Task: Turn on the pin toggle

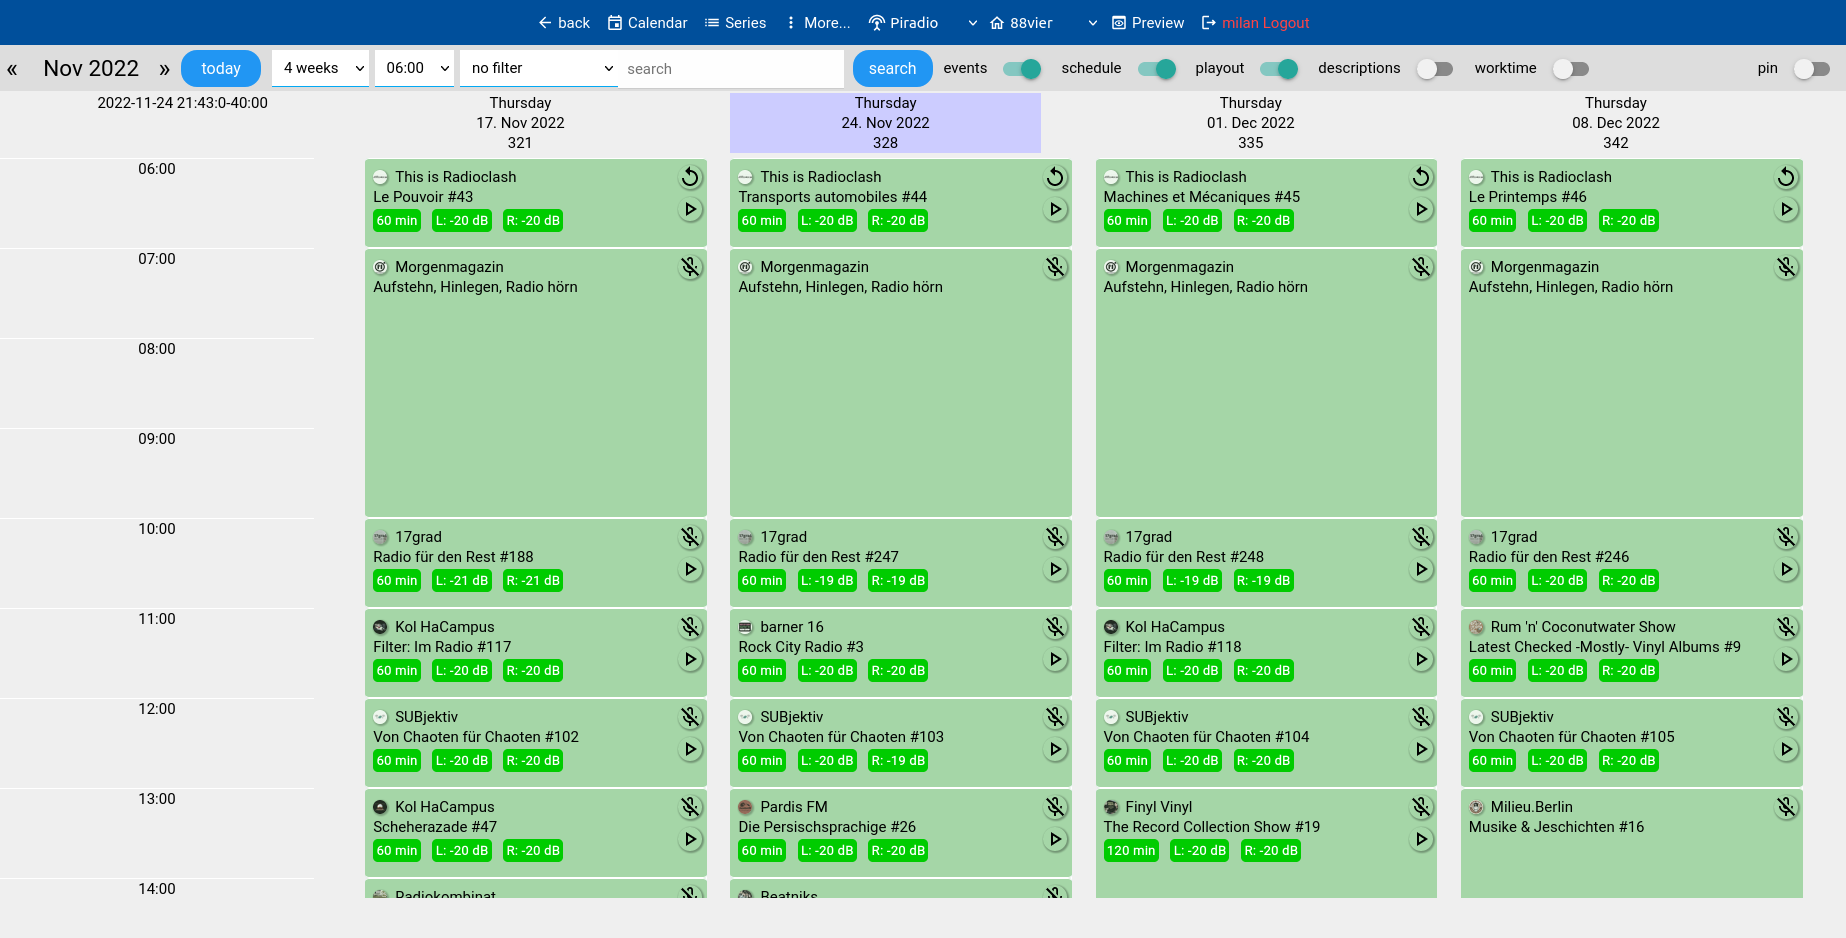Action: 1812,68
